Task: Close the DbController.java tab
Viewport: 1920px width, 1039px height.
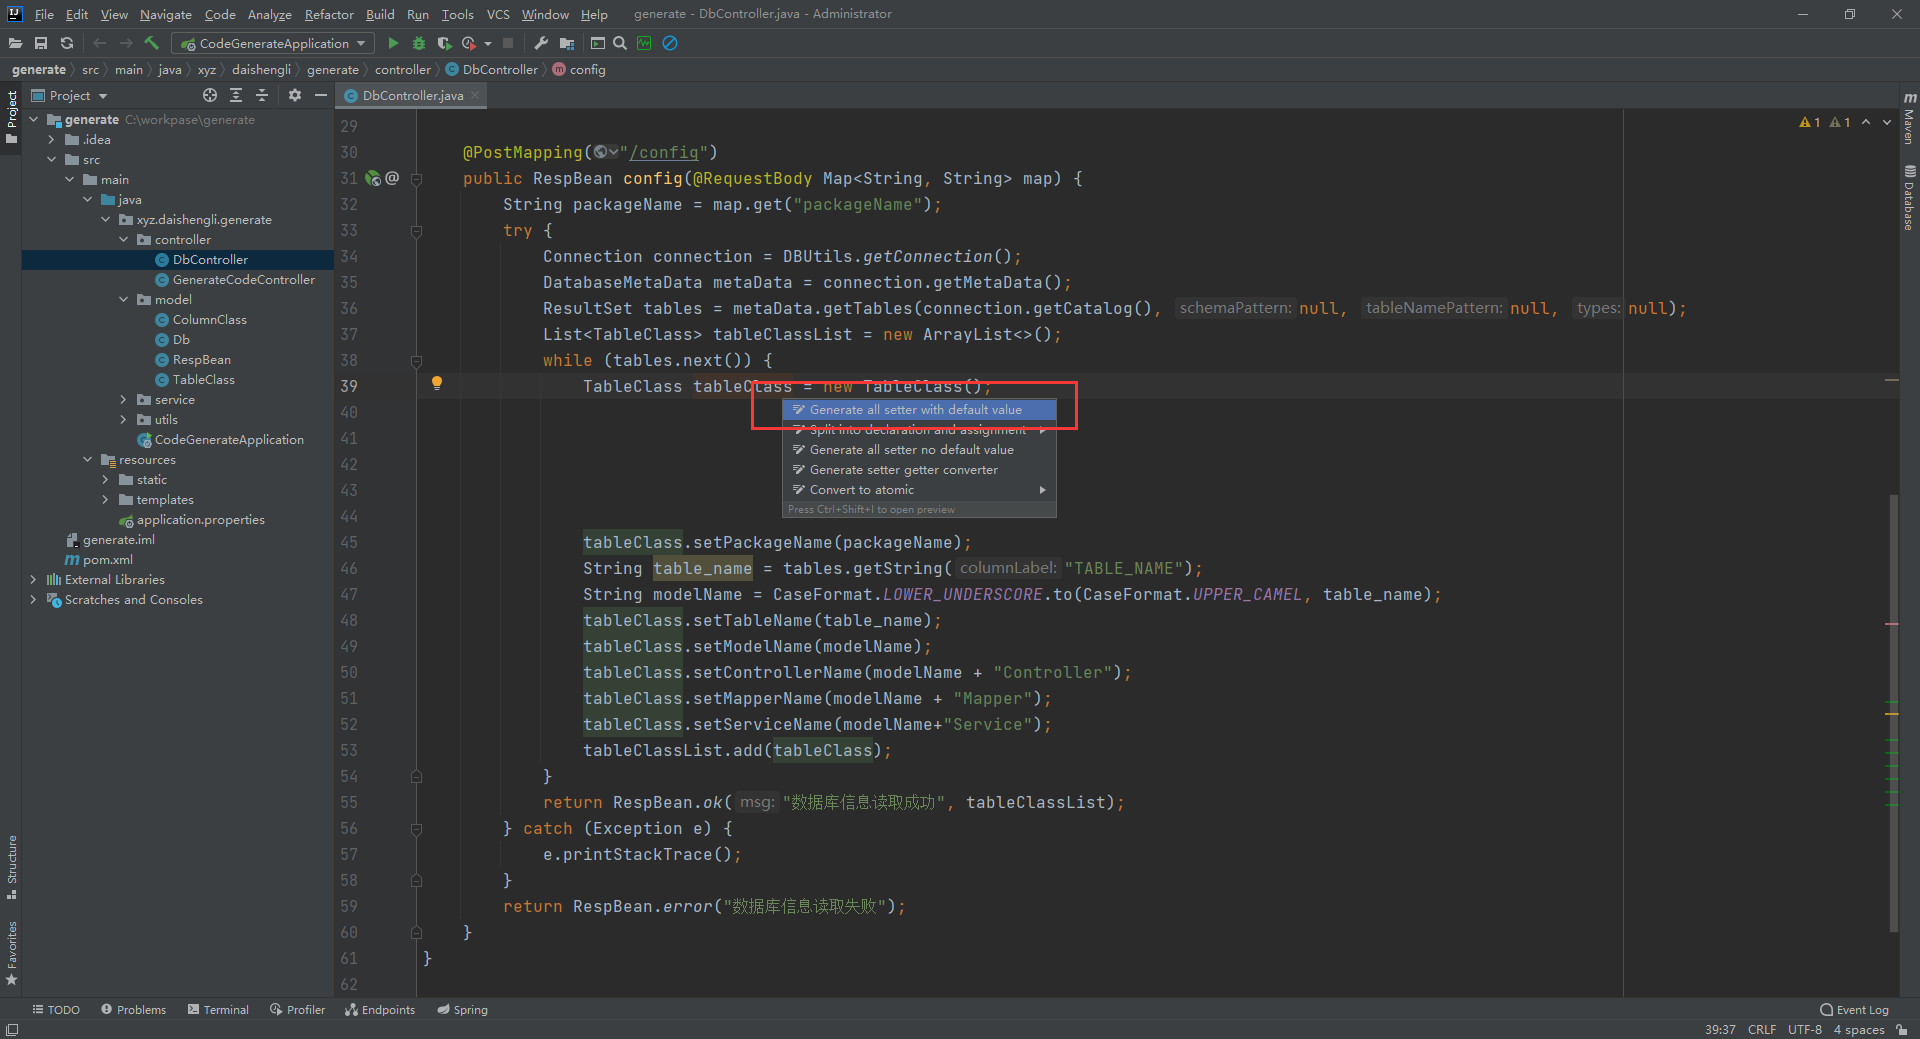Action: coord(475,95)
